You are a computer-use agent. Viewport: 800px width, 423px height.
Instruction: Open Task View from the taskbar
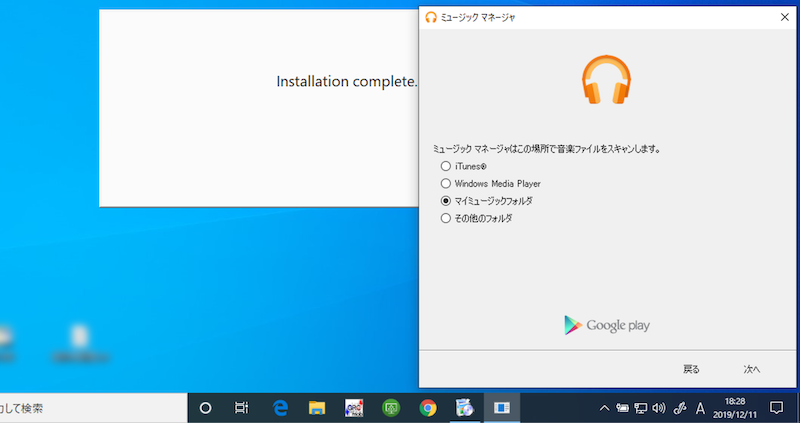(x=241, y=408)
